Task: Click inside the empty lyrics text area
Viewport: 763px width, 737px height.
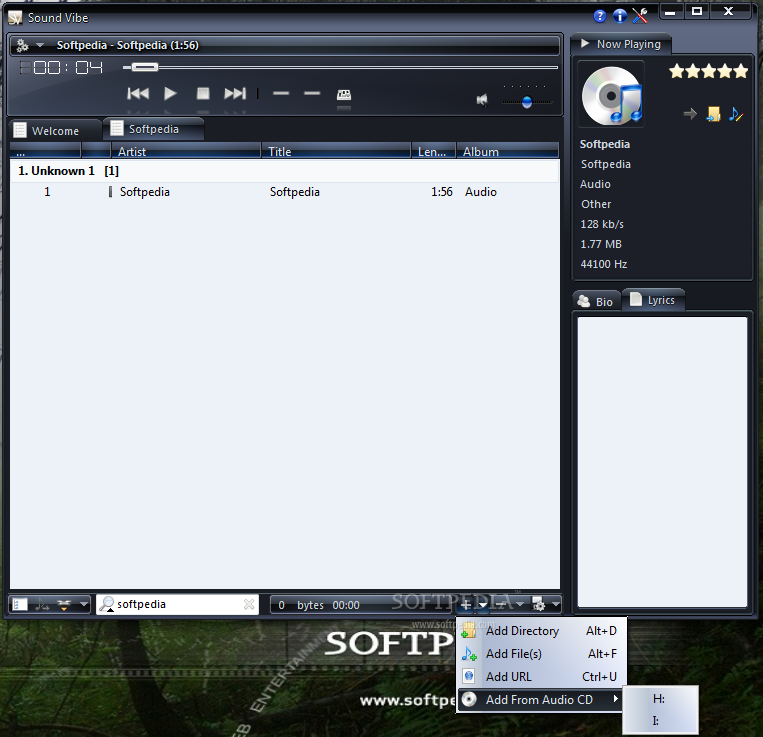Action: click(662, 462)
